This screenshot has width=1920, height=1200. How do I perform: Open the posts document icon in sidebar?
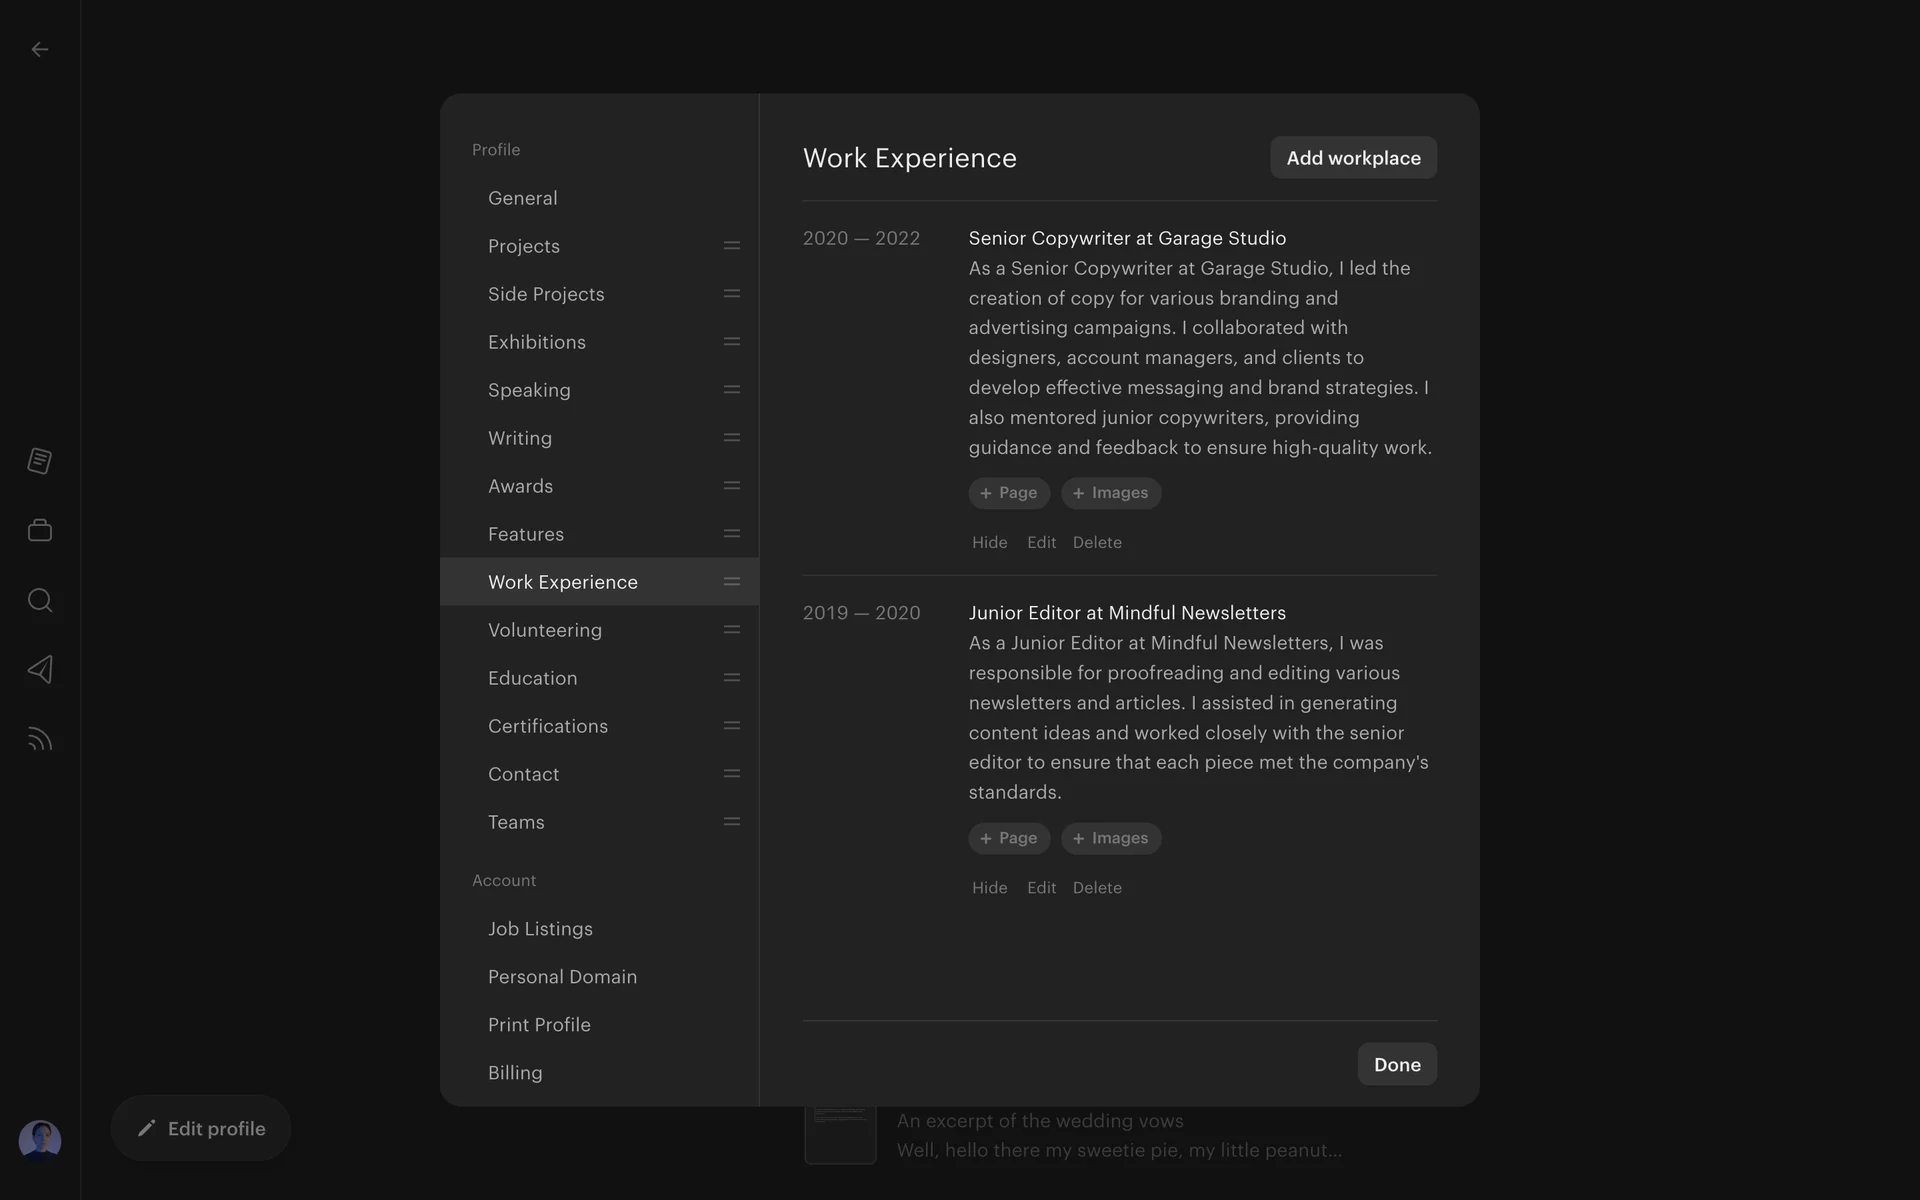coord(40,461)
